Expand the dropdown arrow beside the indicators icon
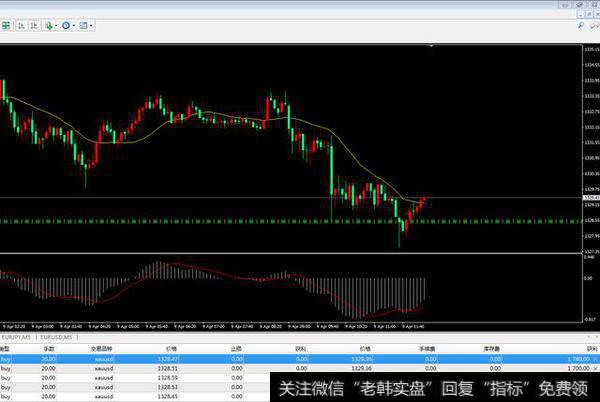 pyautogui.click(x=56, y=24)
